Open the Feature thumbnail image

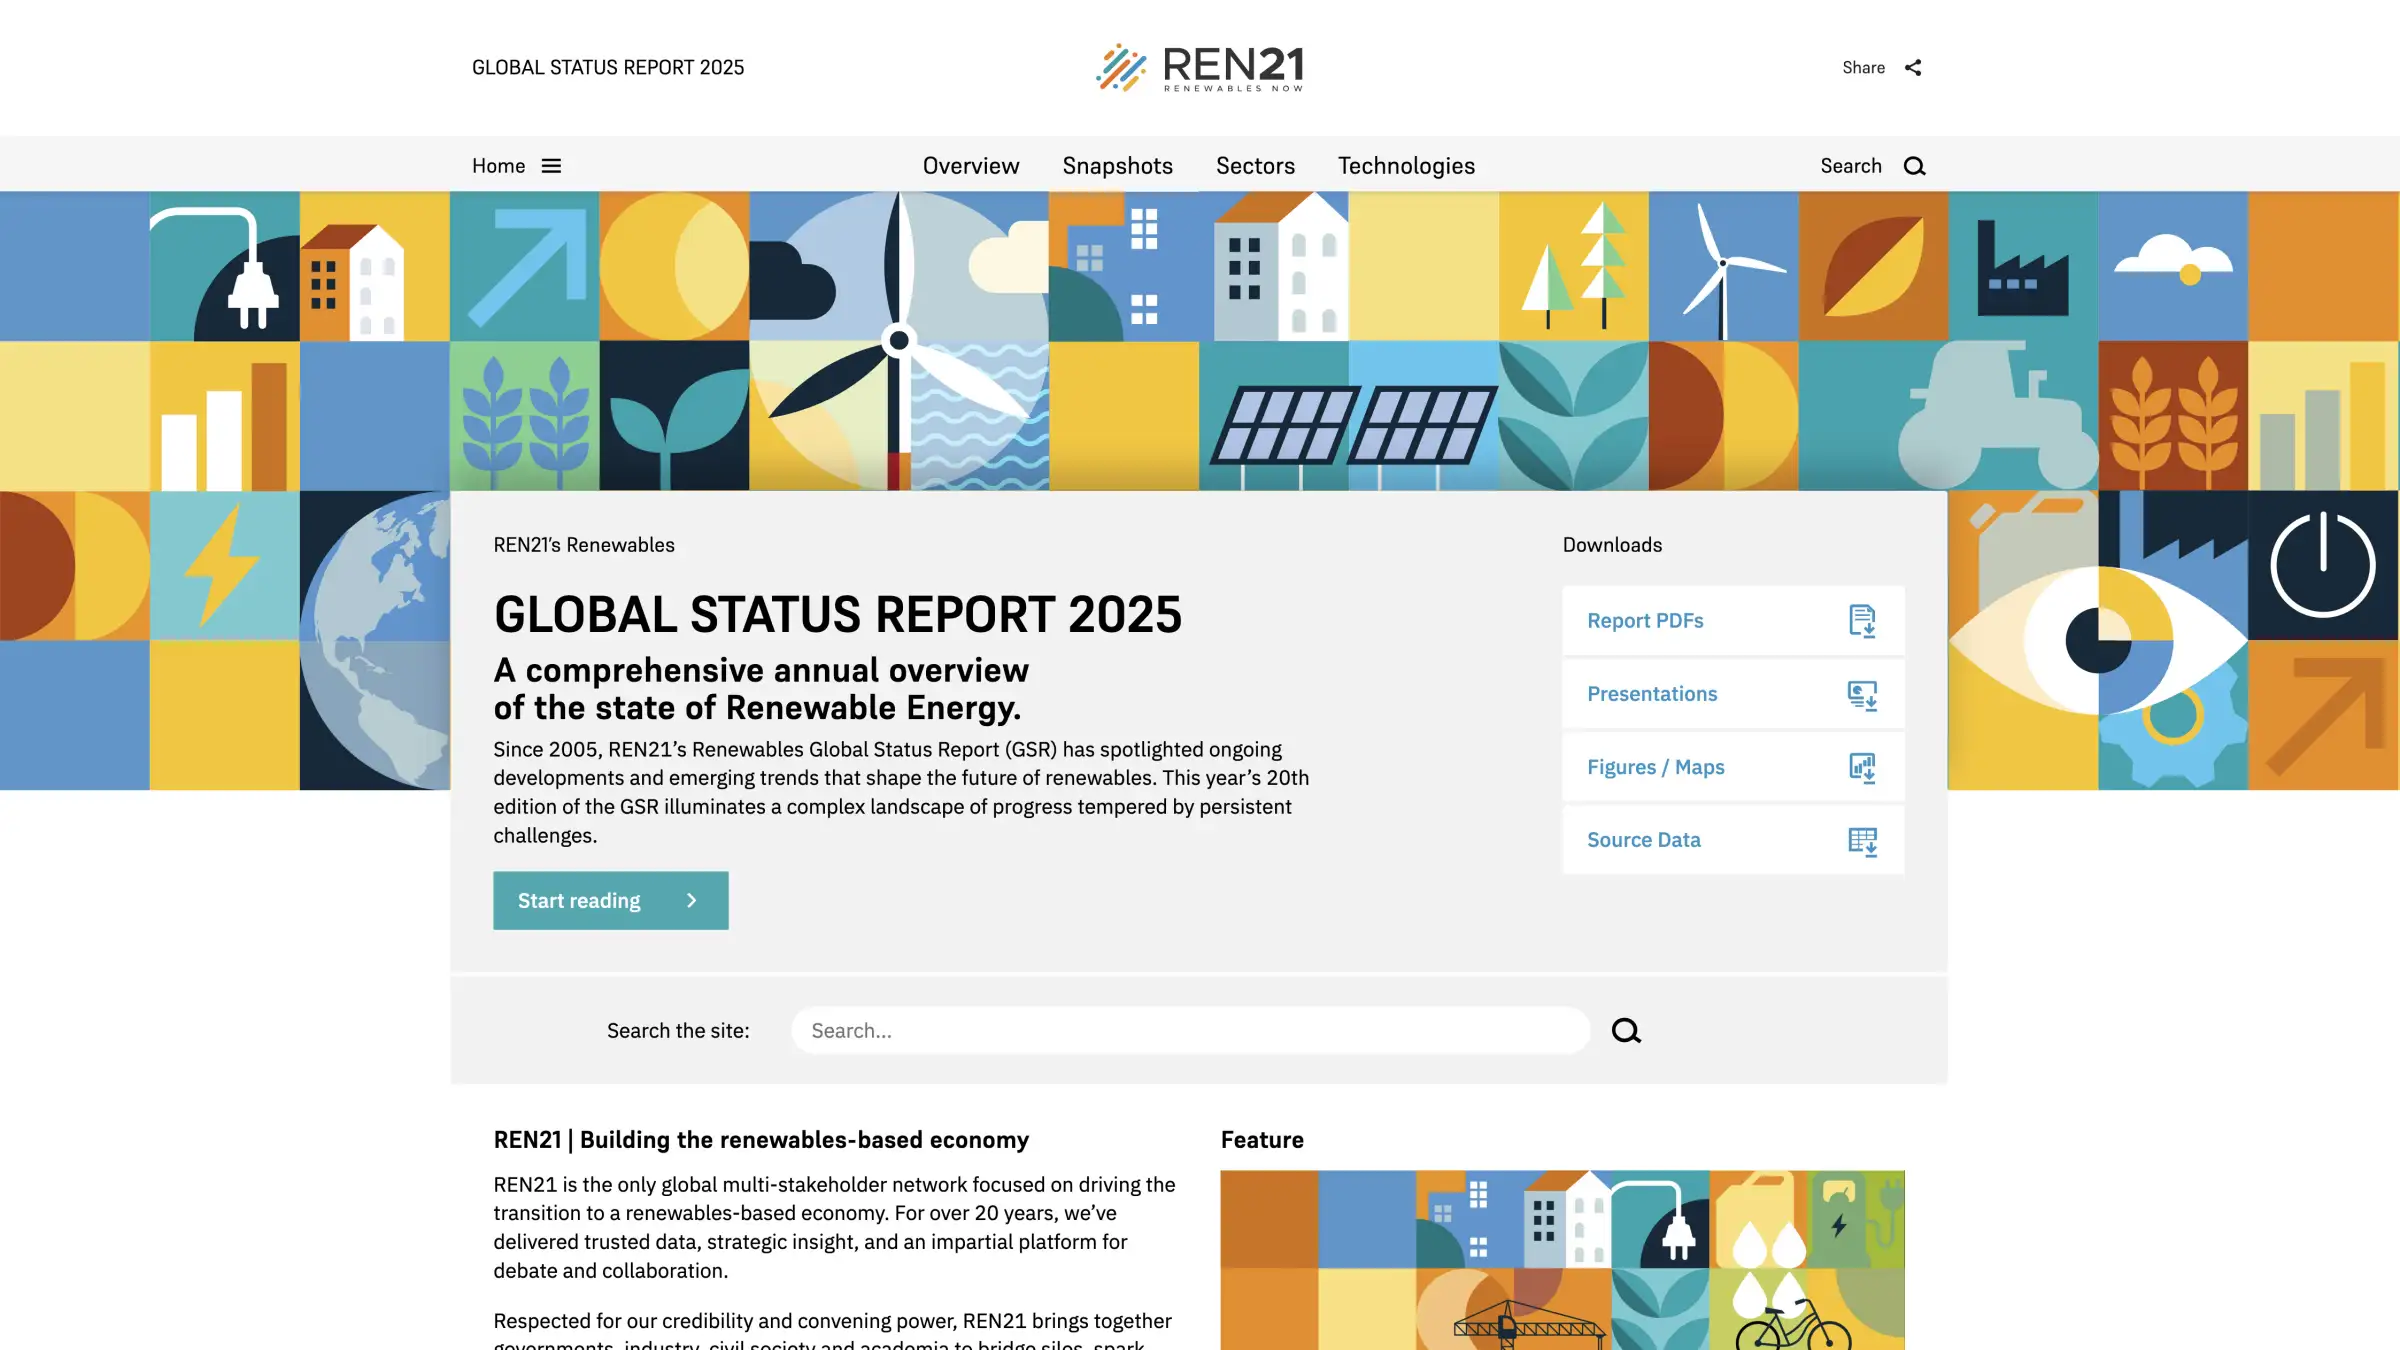click(x=1562, y=1260)
